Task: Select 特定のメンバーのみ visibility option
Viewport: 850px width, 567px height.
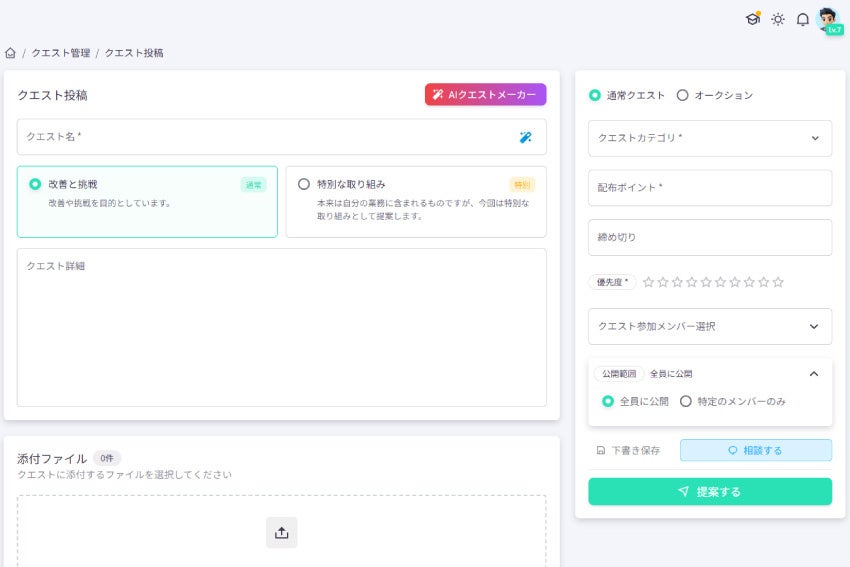Action: (x=686, y=401)
